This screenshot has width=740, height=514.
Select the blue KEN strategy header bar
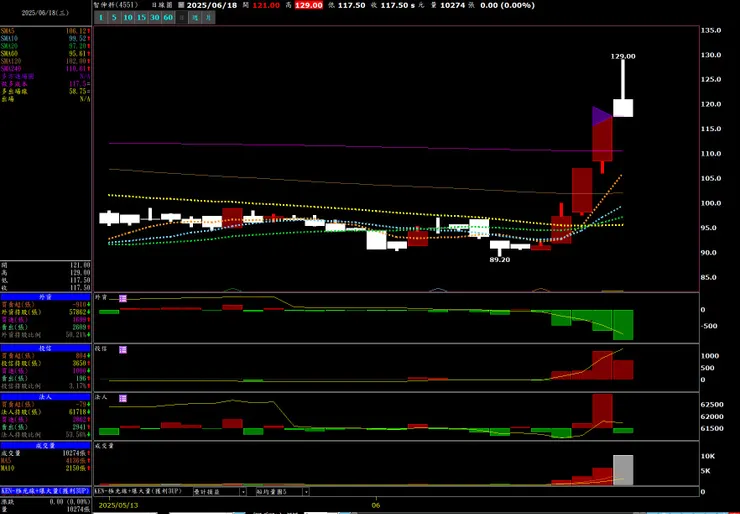pos(45,491)
